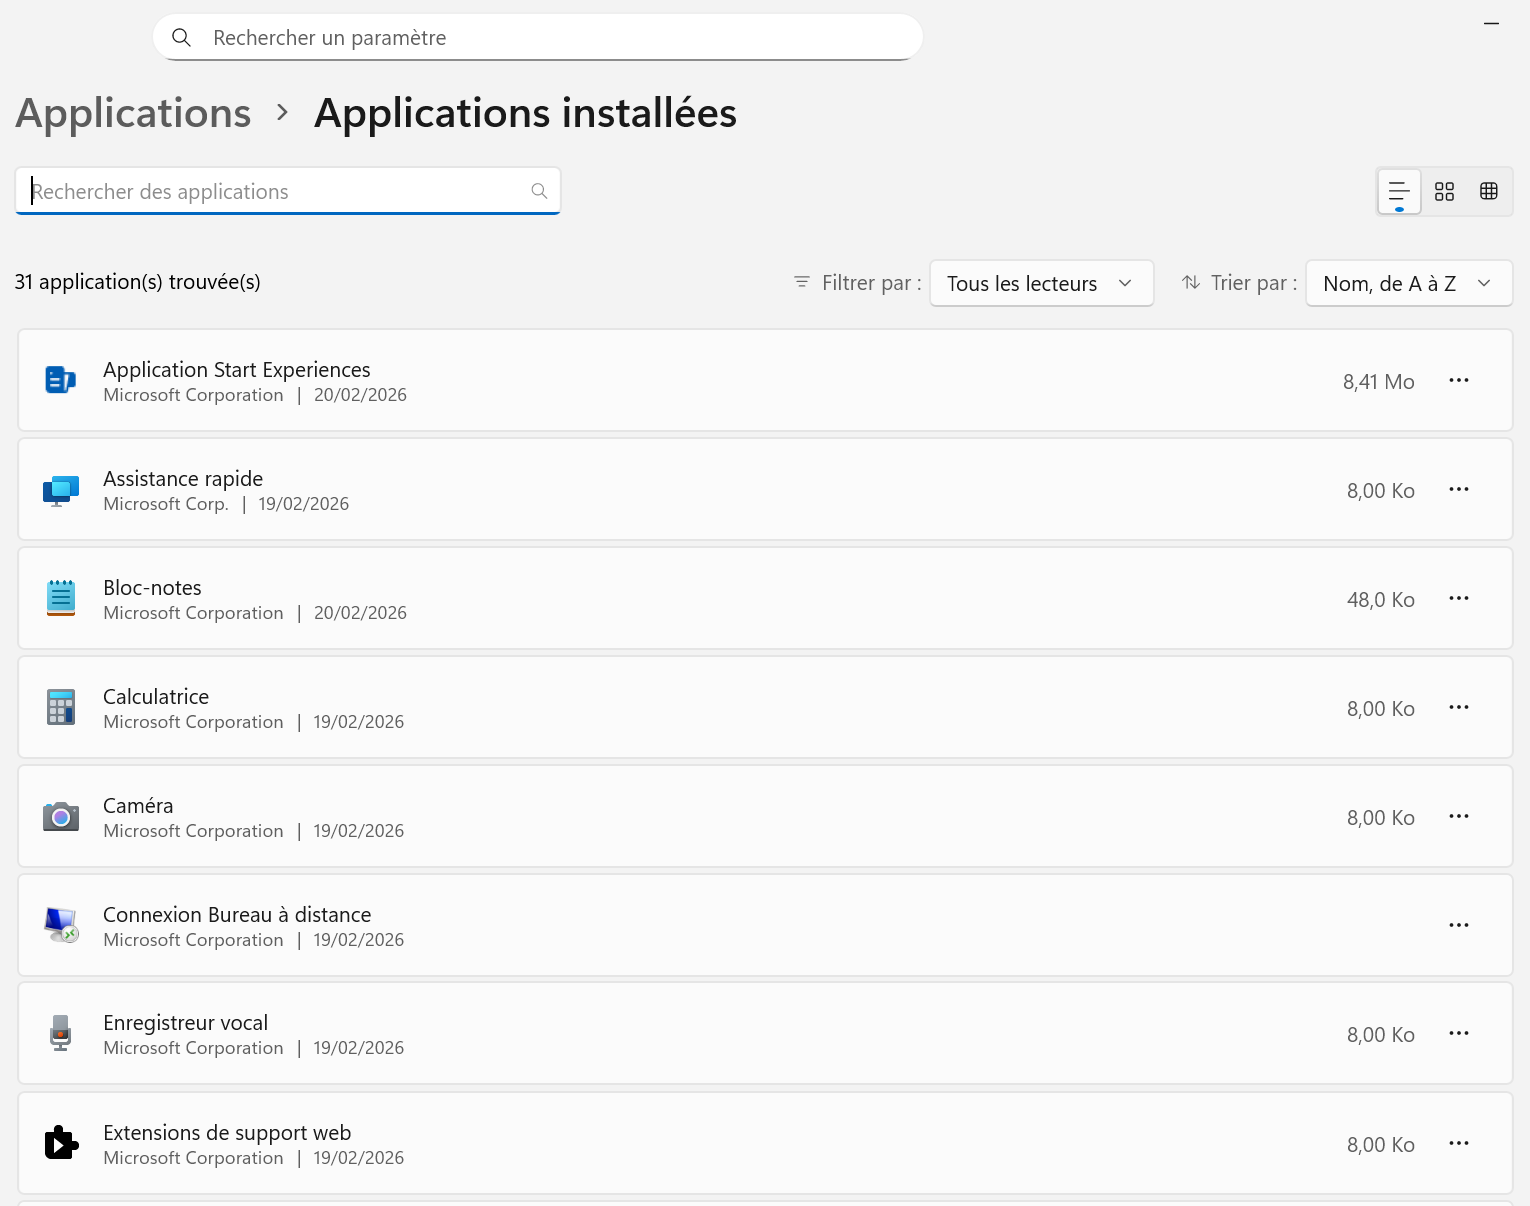Open more options for Extensions de support web
Viewport: 1530px width, 1206px height.
tap(1459, 1143)
